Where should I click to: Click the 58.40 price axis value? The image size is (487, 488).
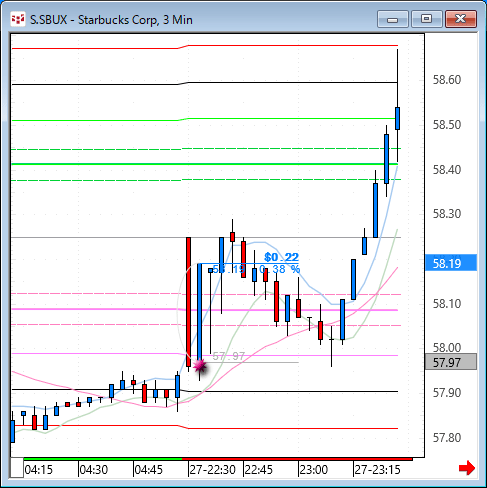[447, 170]
